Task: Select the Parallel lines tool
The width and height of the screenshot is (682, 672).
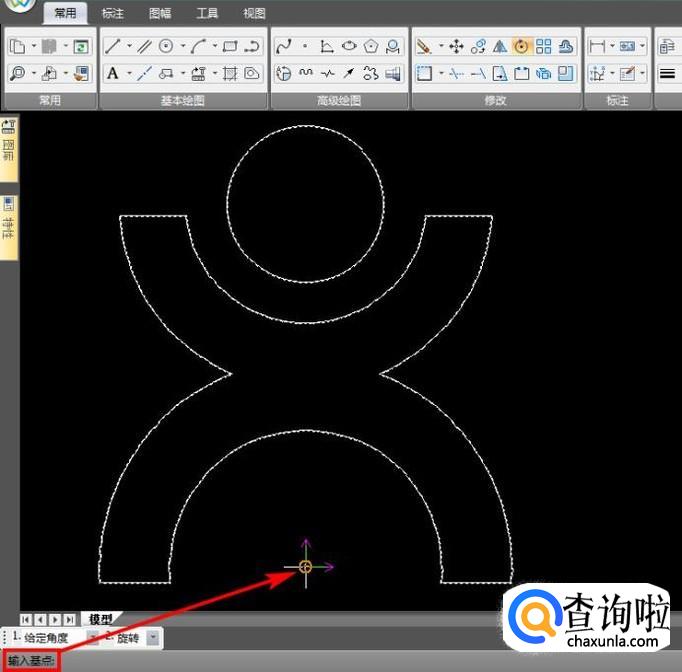Action: (144, 47)
